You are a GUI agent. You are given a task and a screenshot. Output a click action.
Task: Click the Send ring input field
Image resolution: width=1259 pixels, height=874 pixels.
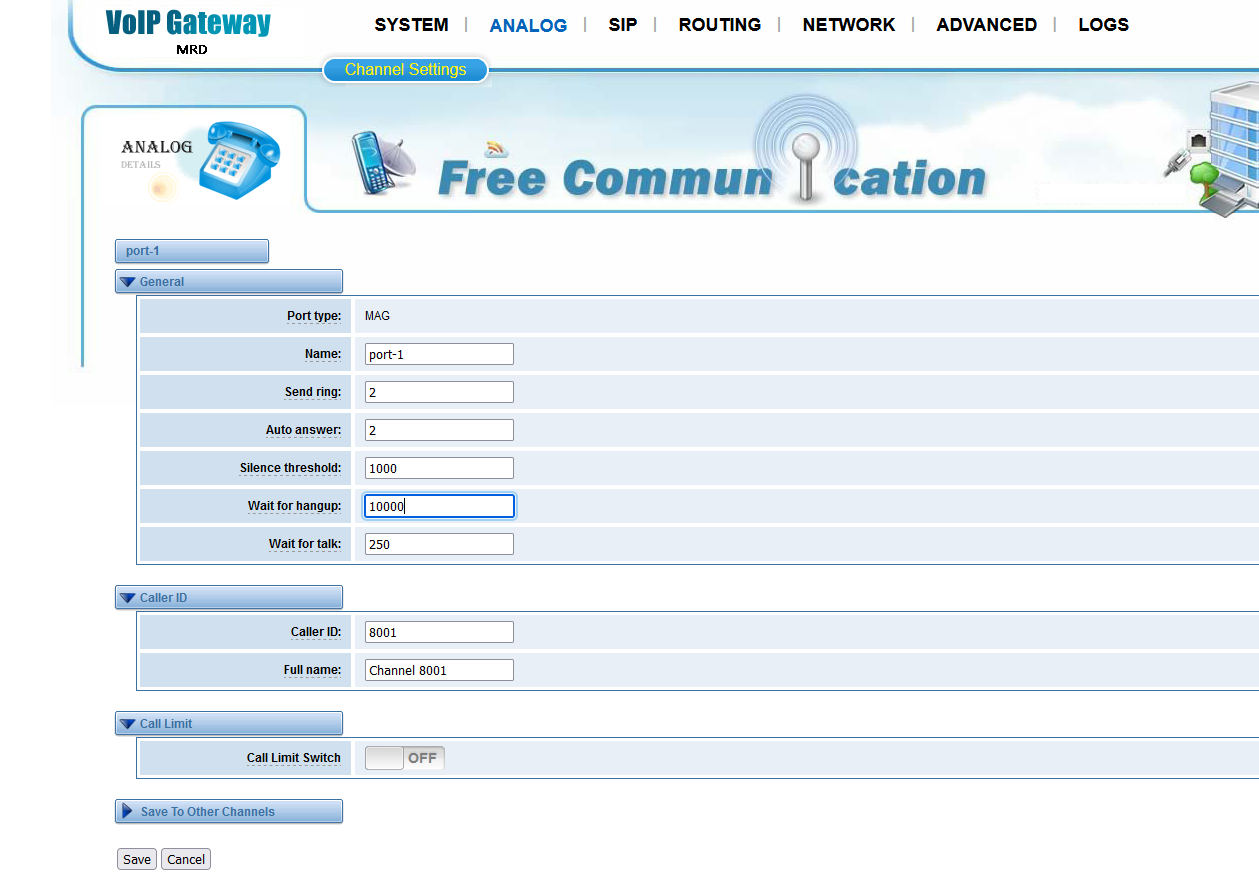click(x=439, y=392)
